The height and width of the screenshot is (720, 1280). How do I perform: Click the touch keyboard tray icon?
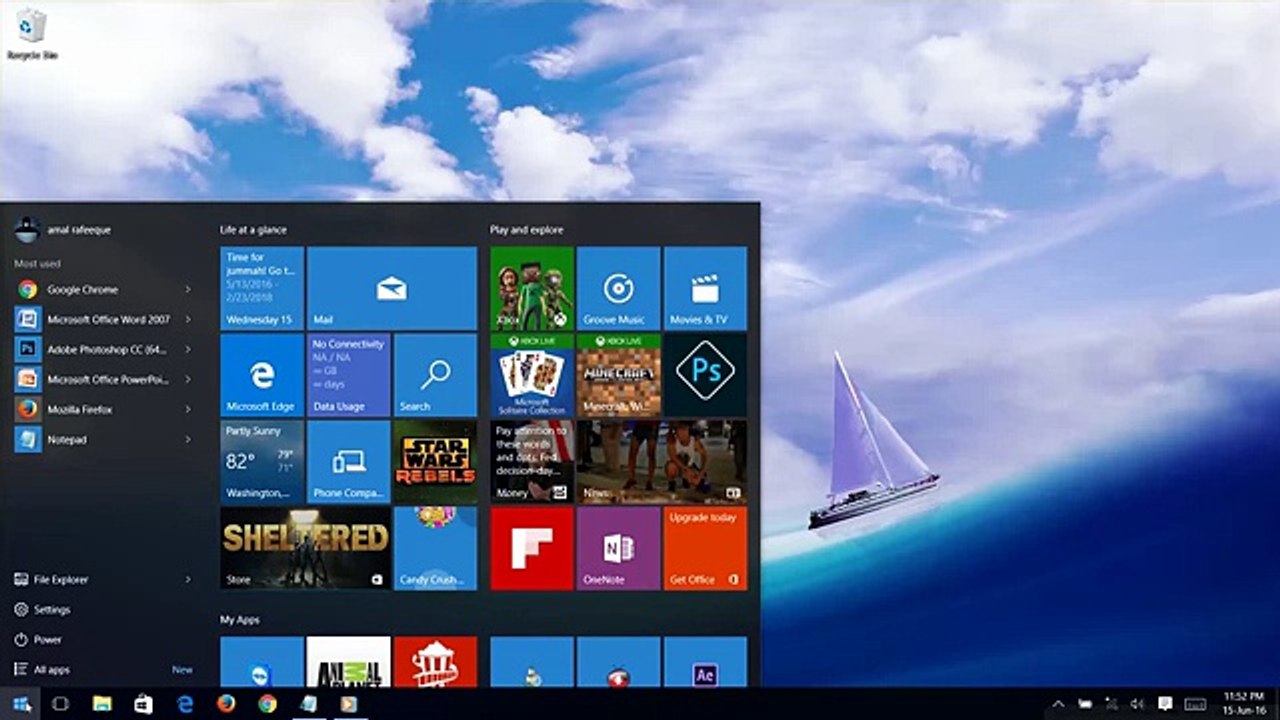(1195, 704)
